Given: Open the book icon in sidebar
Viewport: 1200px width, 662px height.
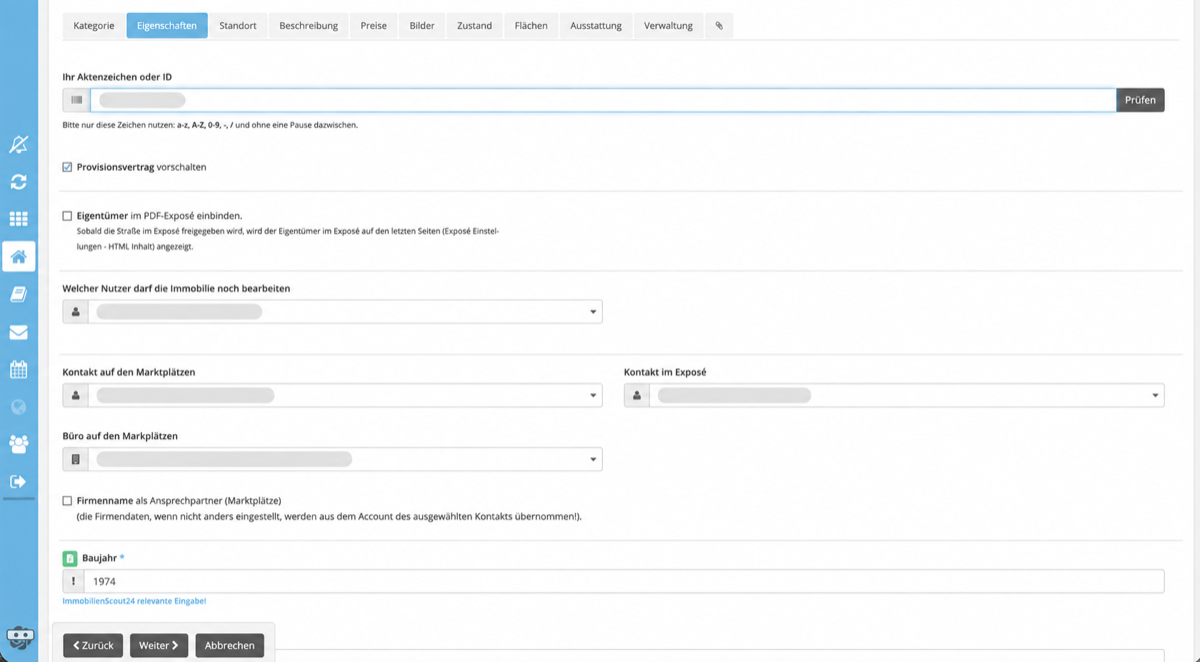Looking at the screenshot, I should click(x=18, y=294).
